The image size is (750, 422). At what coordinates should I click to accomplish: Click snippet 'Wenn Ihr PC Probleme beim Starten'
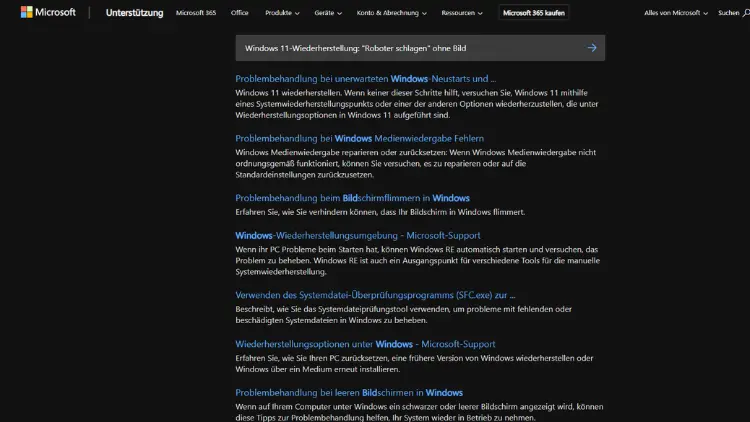(418, 261)
